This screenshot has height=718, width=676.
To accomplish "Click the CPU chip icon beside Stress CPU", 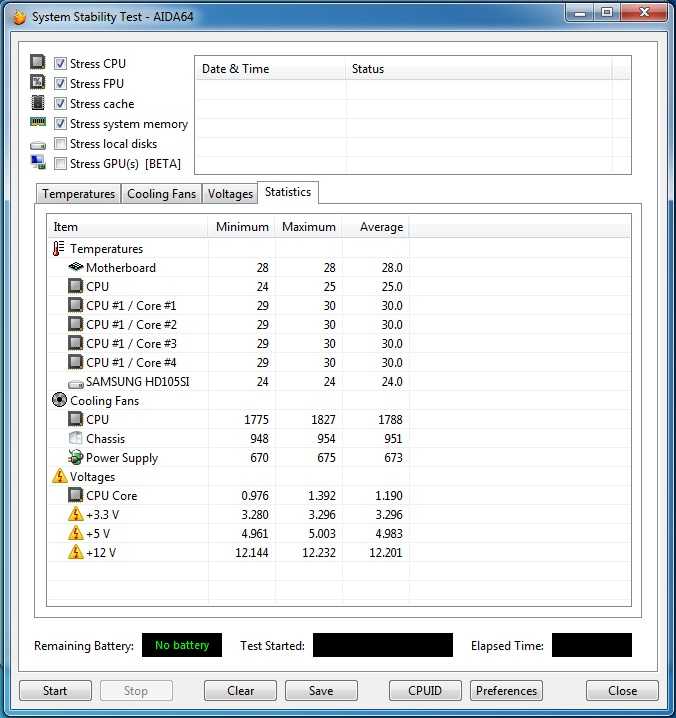I will [x=38, y=62].
